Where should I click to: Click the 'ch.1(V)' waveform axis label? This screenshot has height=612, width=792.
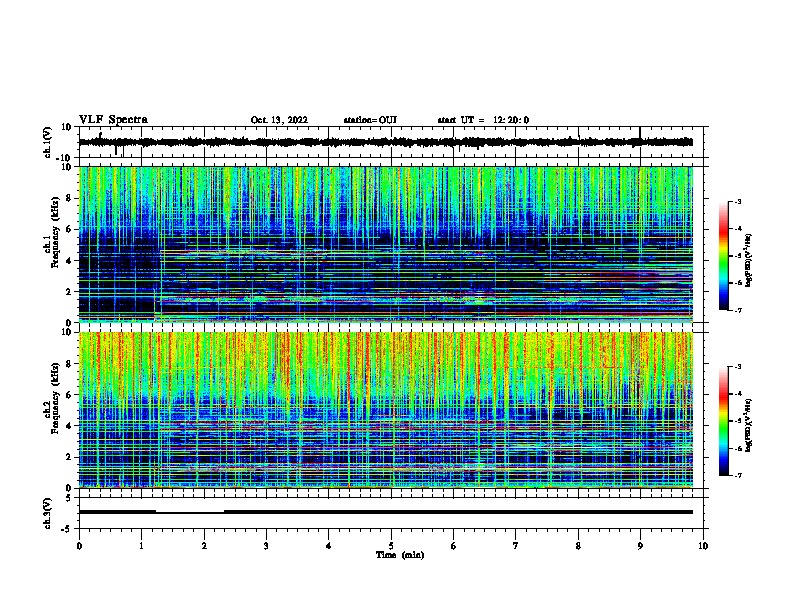pyautogui.click(x=48, y=142)
